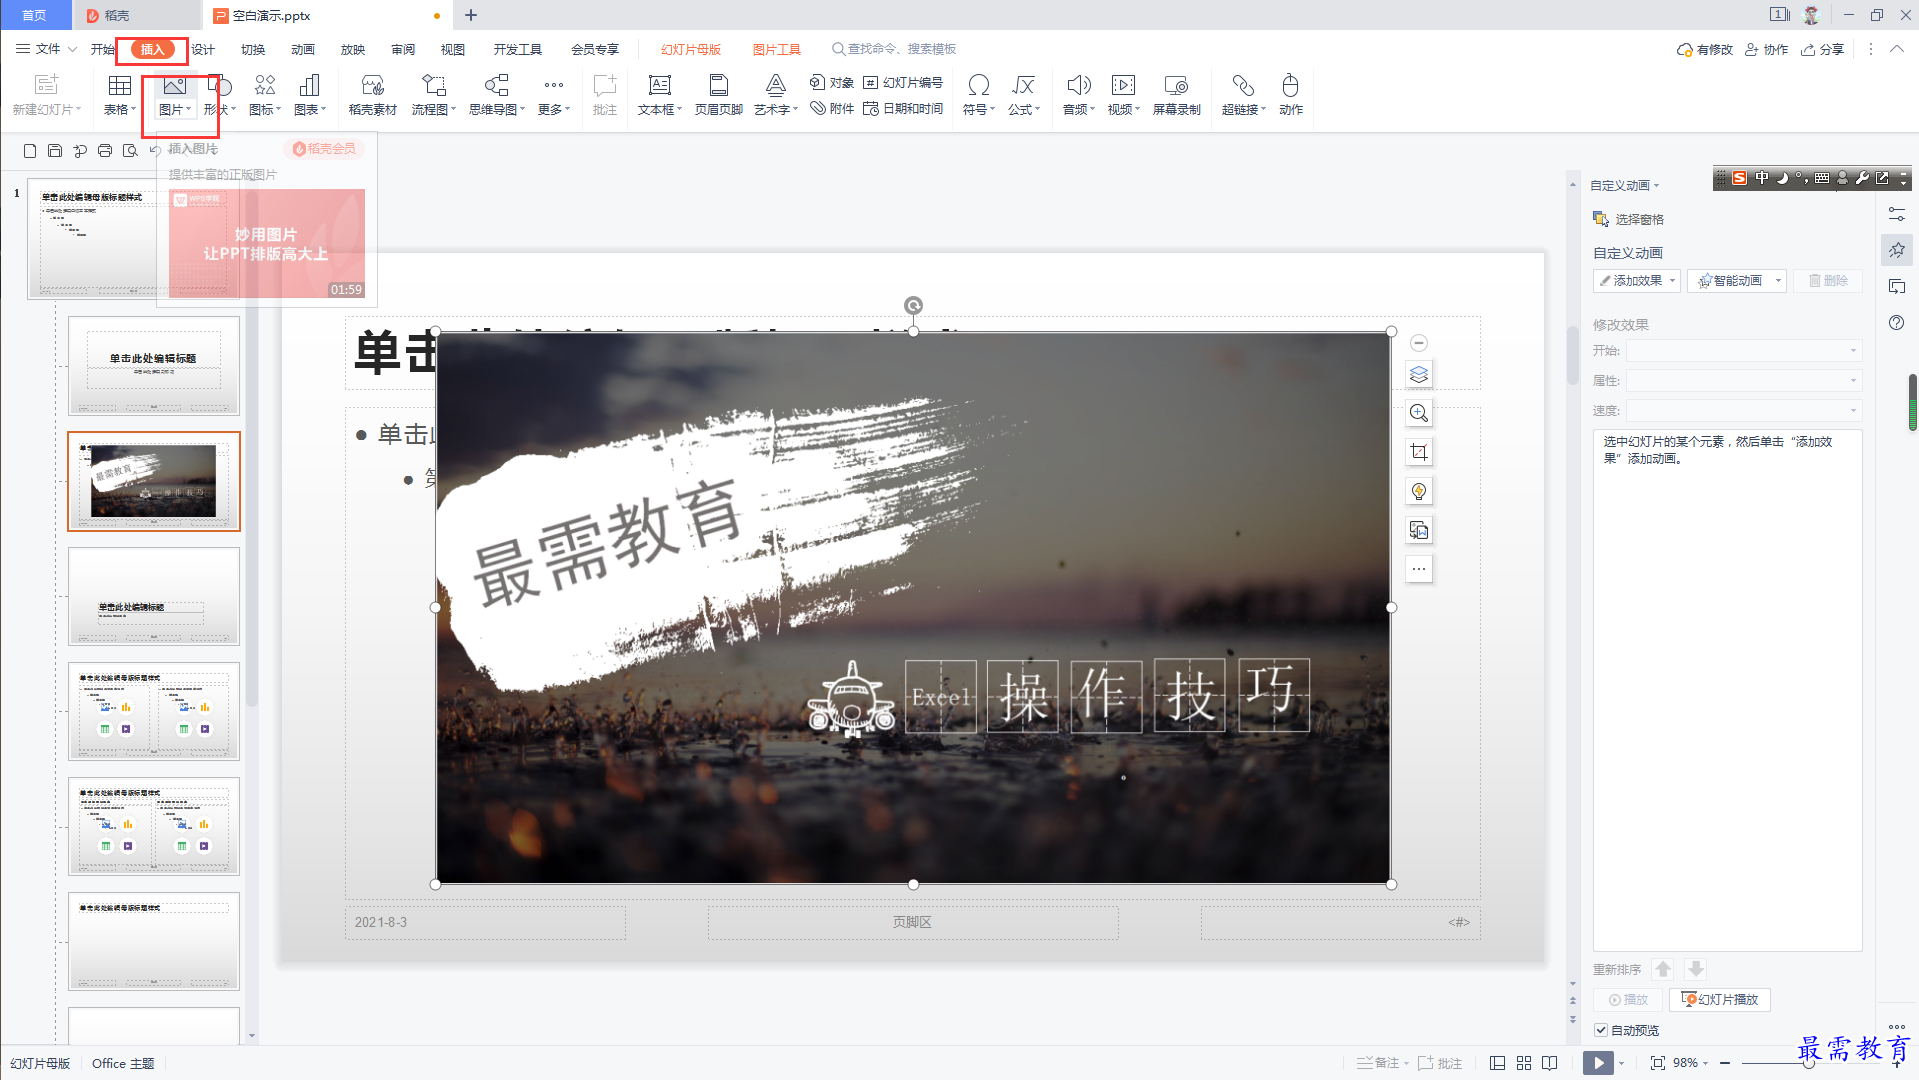This screenshot has width=1919, height=1080.
Task: Click the zoom out minus button
Action: 1725,1063
